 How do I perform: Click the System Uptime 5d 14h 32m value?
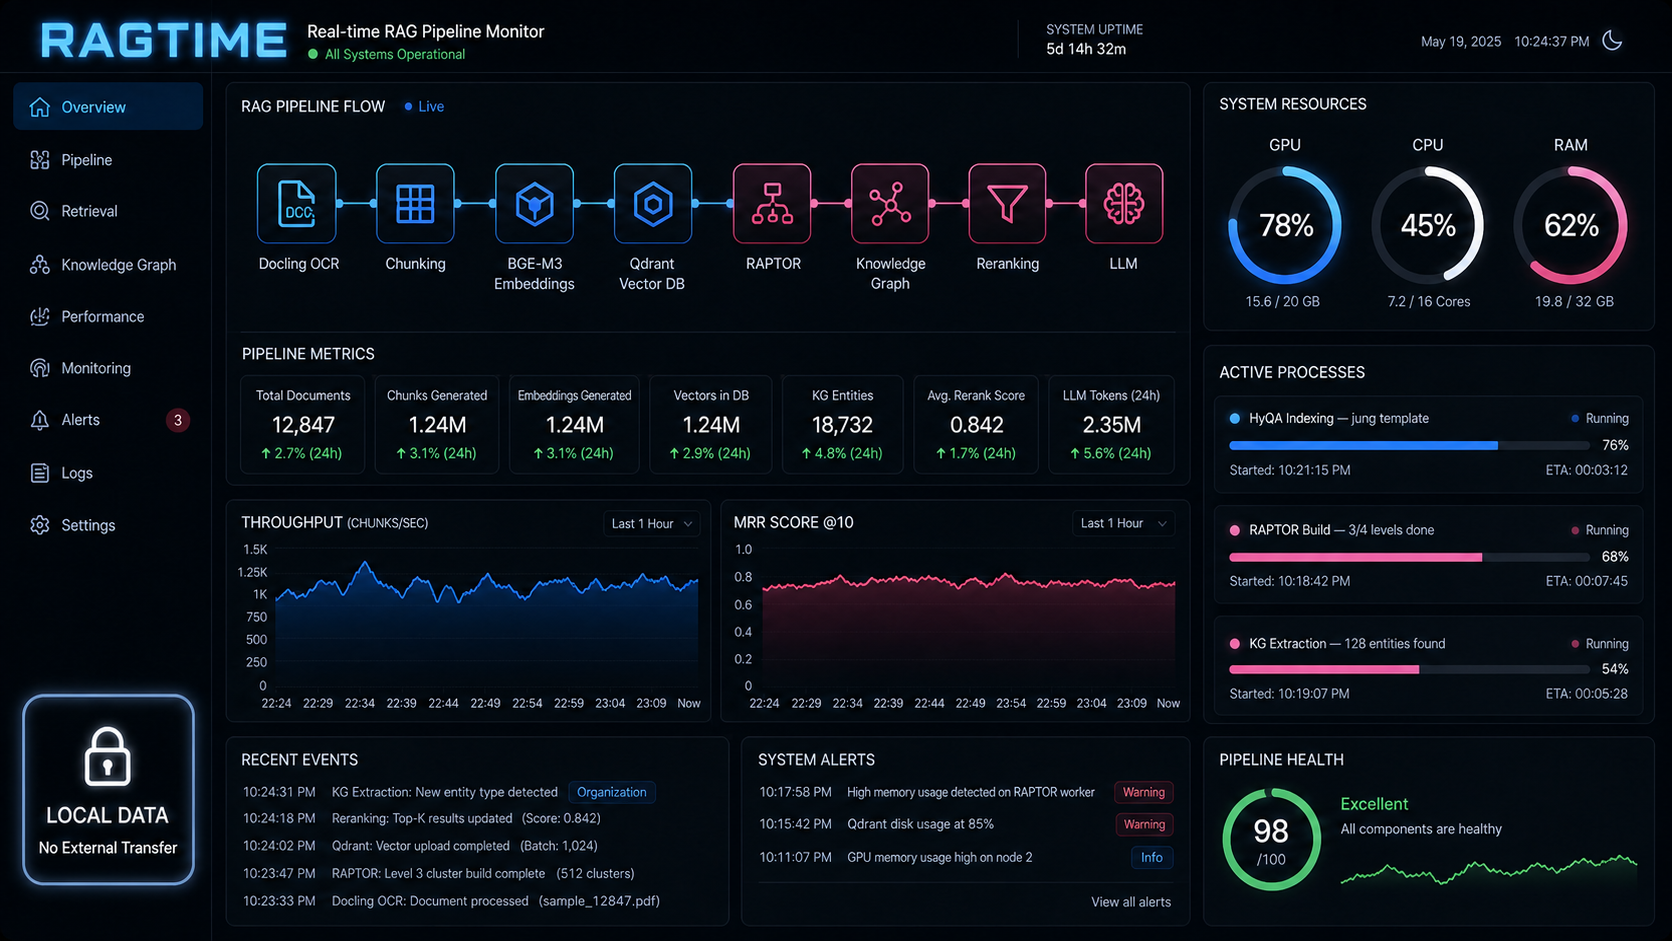click(x=1086, y=49)
